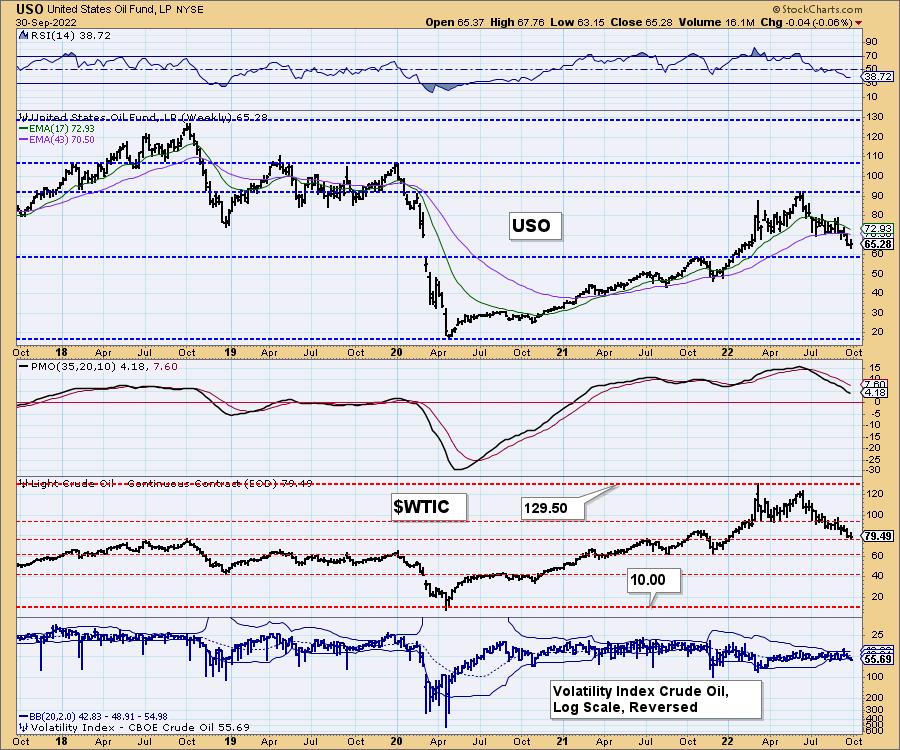Click the Light Crude Oil Continuous Contract label

click(171, 483)
